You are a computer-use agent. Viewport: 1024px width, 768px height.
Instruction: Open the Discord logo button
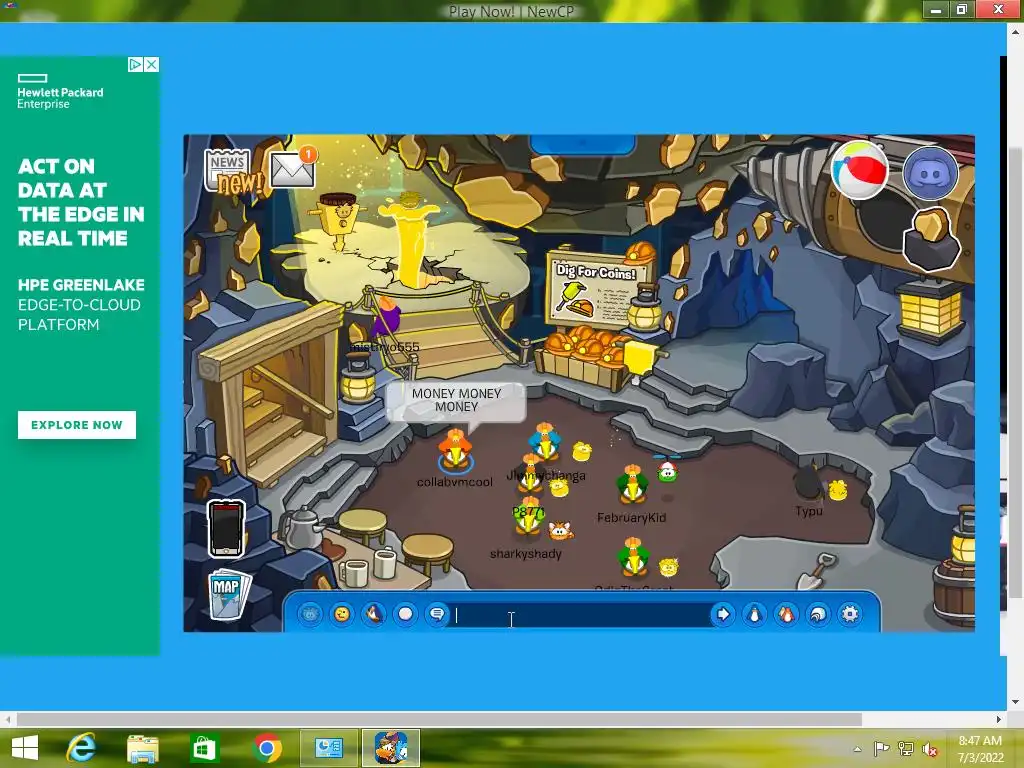(930, 173)
